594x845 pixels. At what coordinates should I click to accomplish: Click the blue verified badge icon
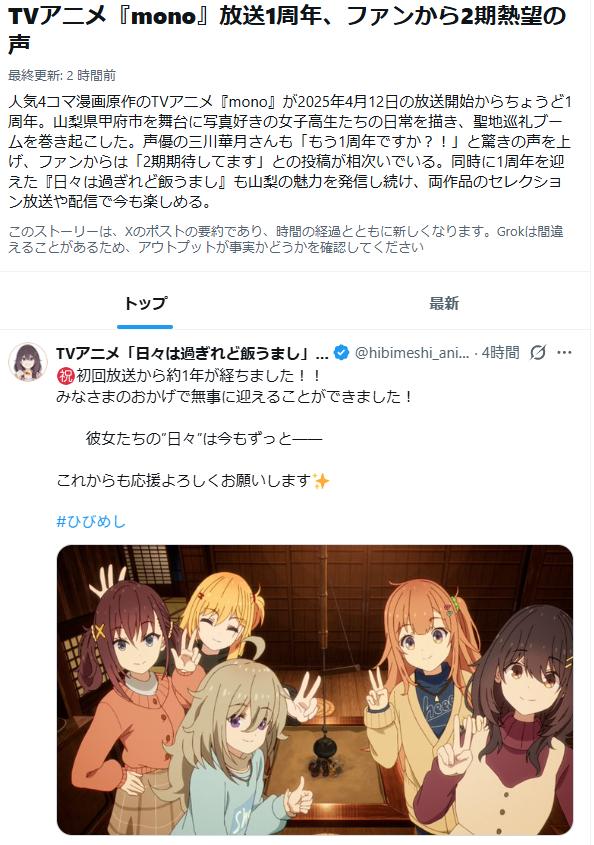point(341,353)
